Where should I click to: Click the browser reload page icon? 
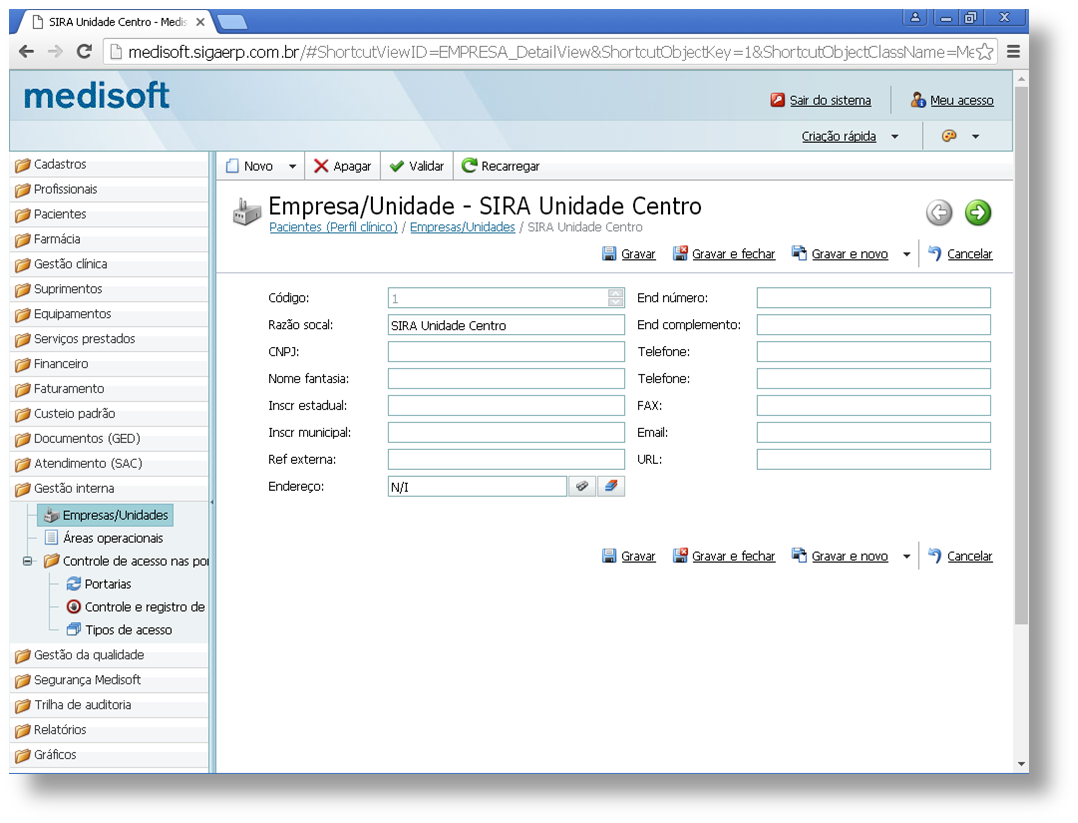point(84,52)
